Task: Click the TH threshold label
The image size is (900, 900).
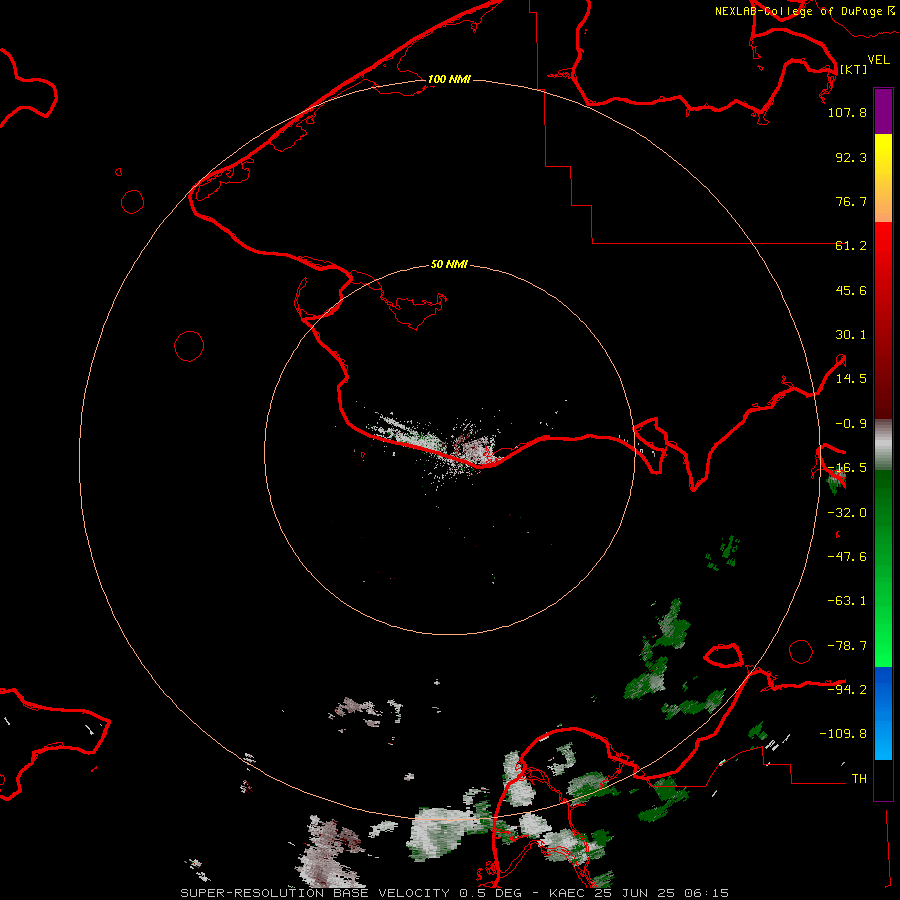Action: pos(859,779)
